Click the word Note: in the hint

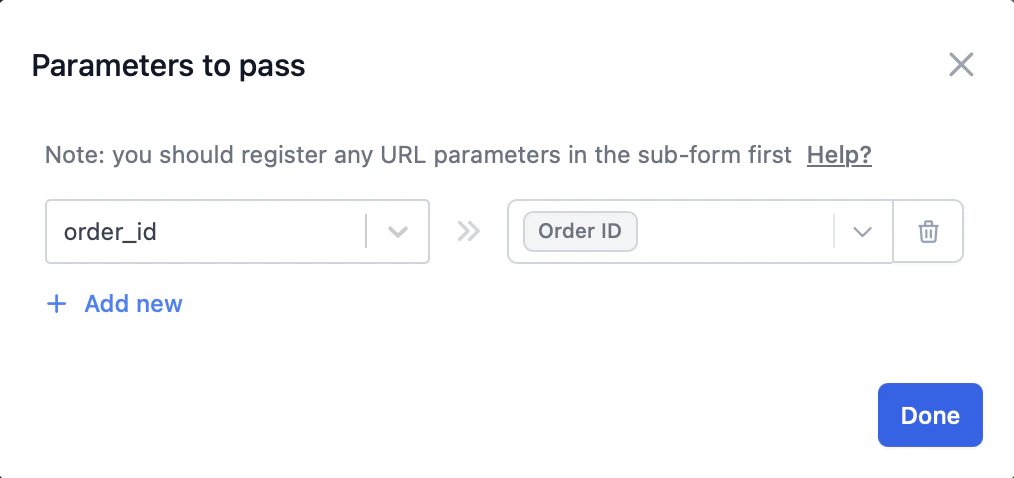(x=75, y=155)
